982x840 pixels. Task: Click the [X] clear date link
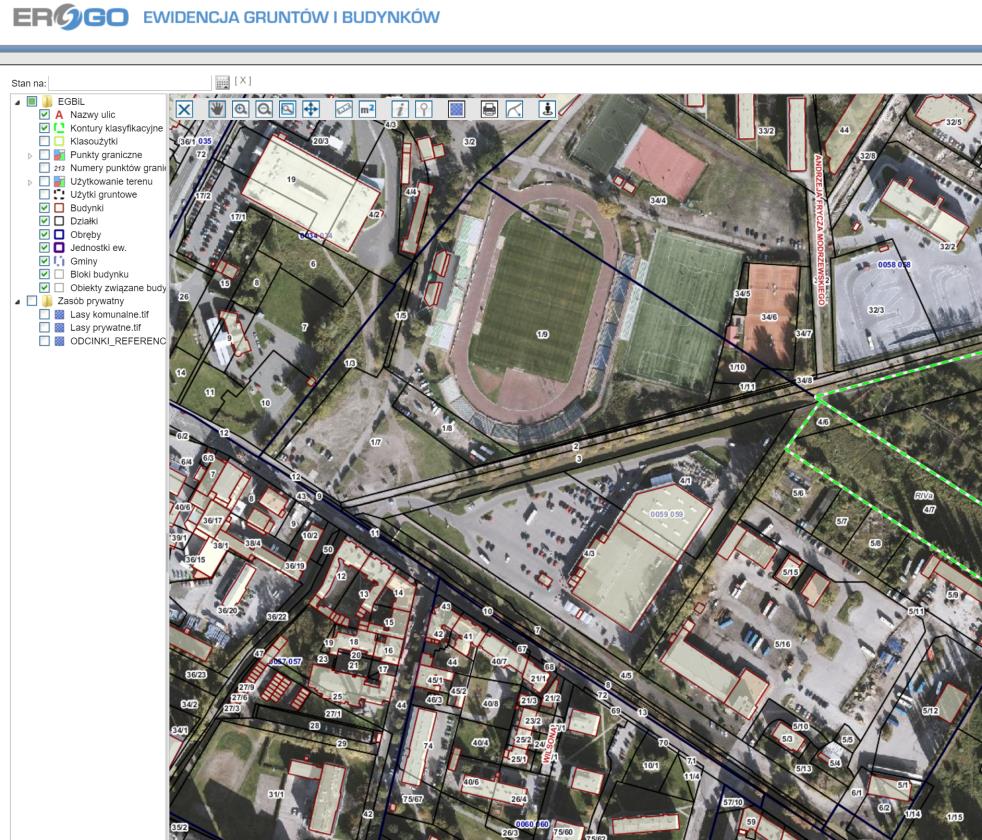(x=242, y=81)
